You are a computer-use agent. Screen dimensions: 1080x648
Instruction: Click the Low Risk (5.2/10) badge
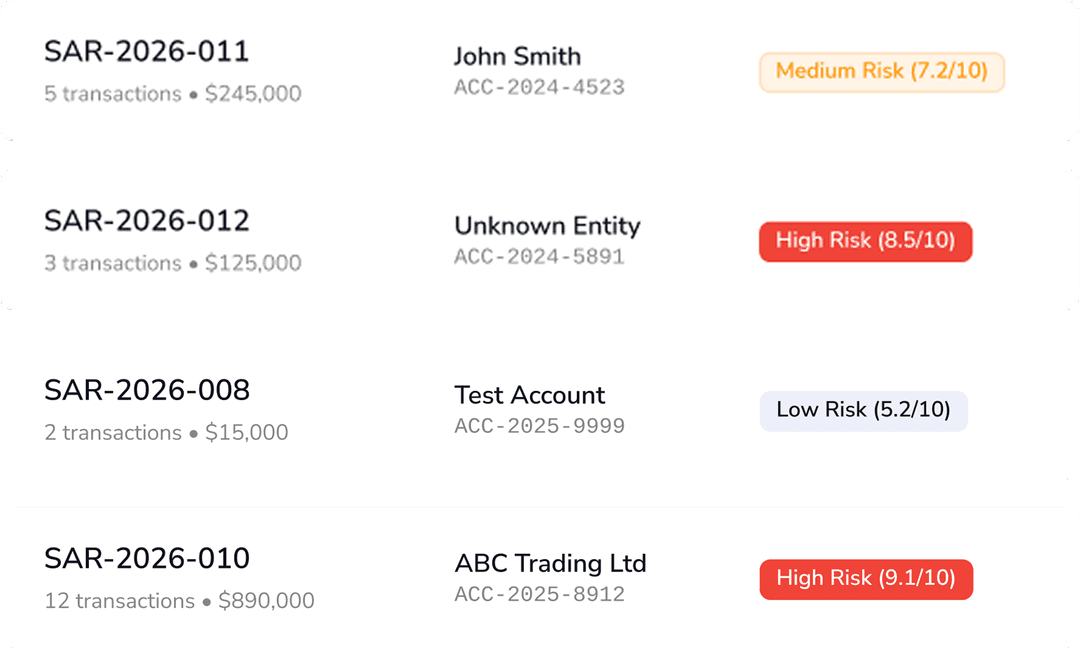[x=864, y=410]
